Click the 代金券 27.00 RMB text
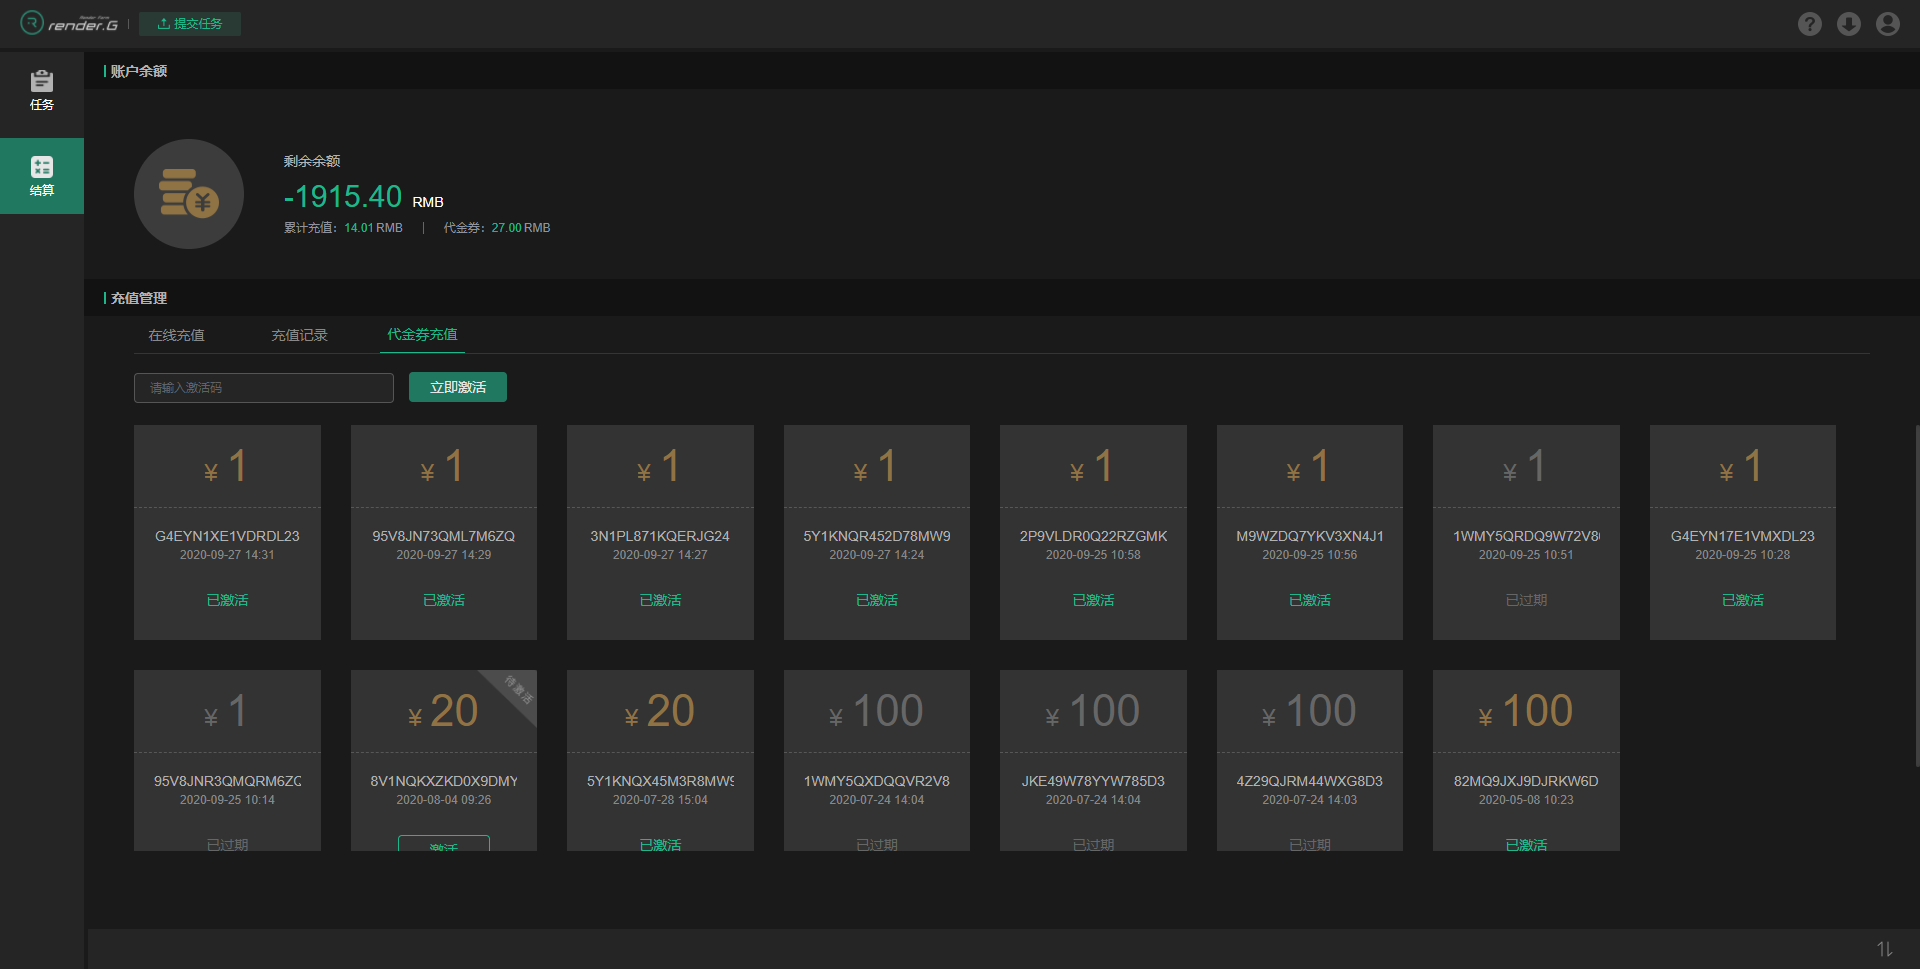This screenshot has width=1920, height=969. [497, 228]
